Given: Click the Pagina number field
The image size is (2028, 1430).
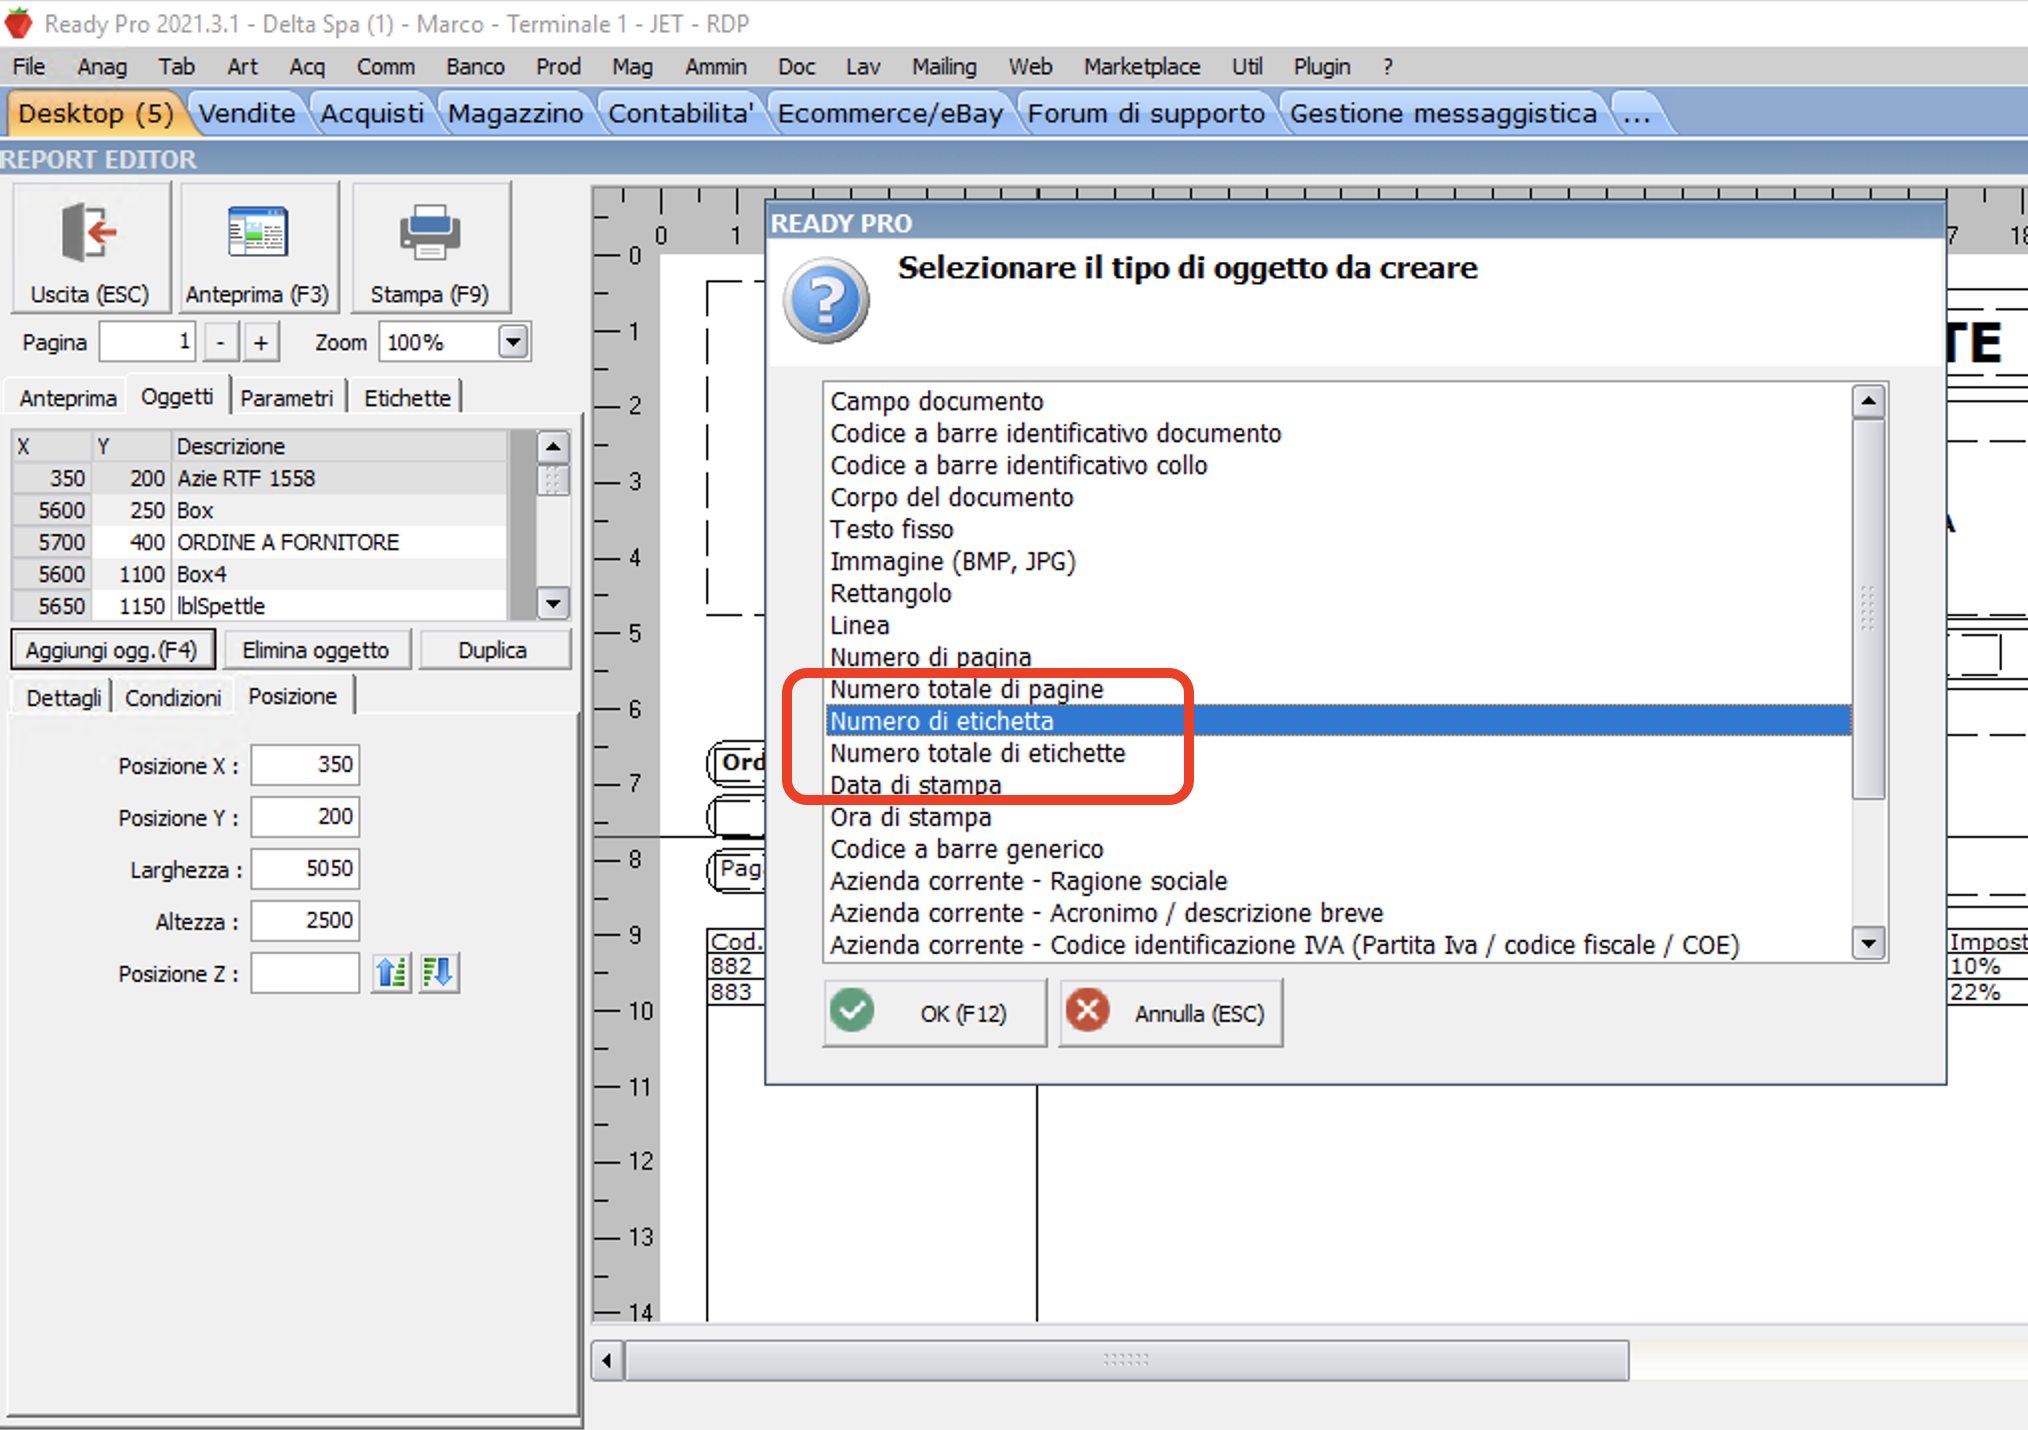Looking at the screenshot, I should [147, 342].
